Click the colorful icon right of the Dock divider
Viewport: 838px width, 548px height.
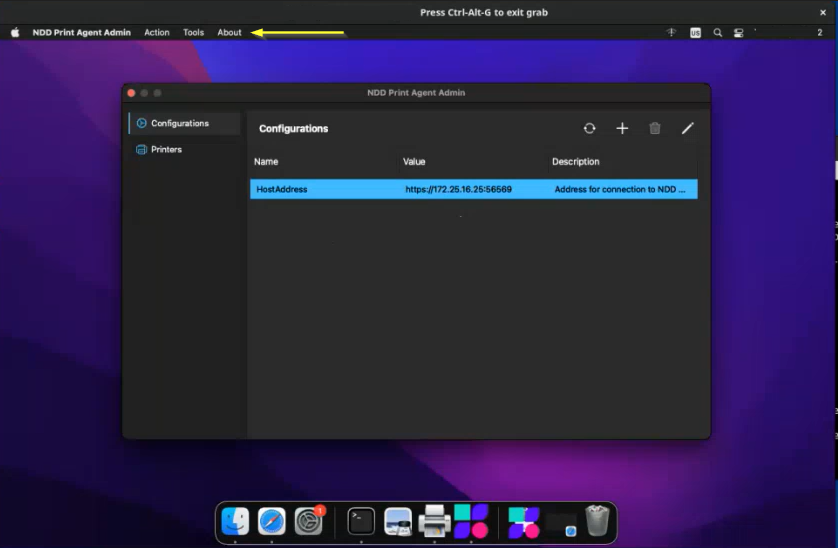[524, 522]
